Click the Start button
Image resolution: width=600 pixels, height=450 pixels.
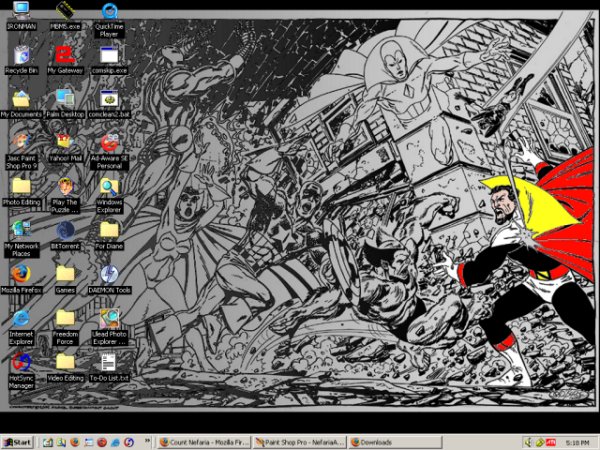[x=18, y=443]
